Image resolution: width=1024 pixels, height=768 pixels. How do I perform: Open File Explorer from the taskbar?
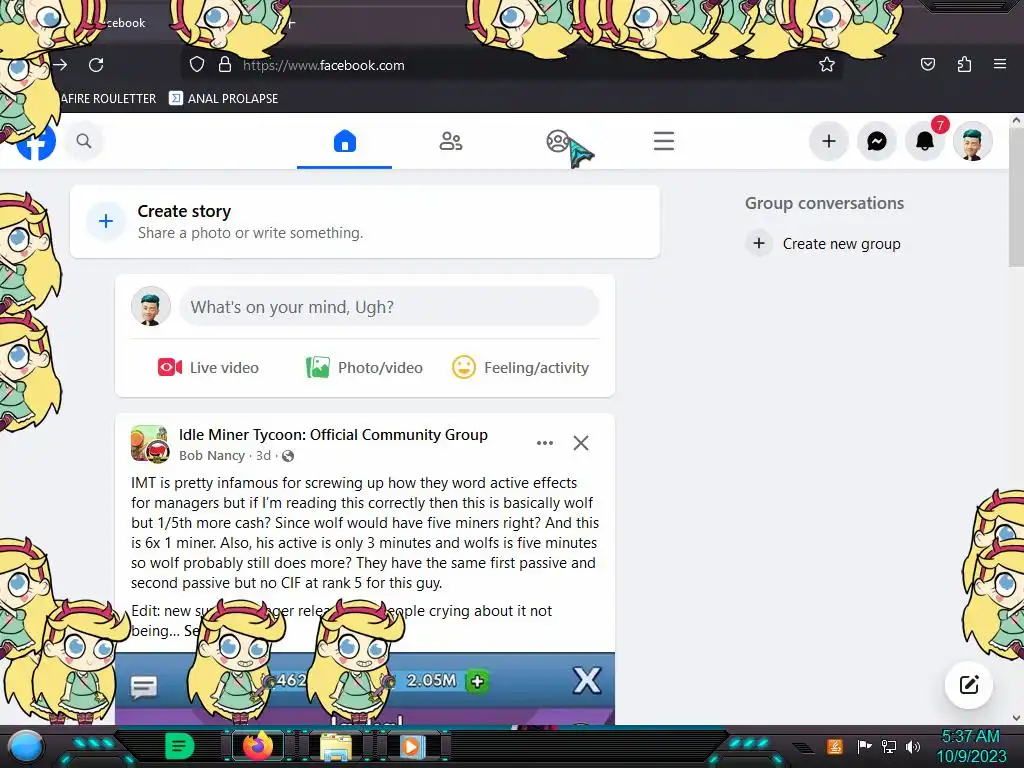335,747
